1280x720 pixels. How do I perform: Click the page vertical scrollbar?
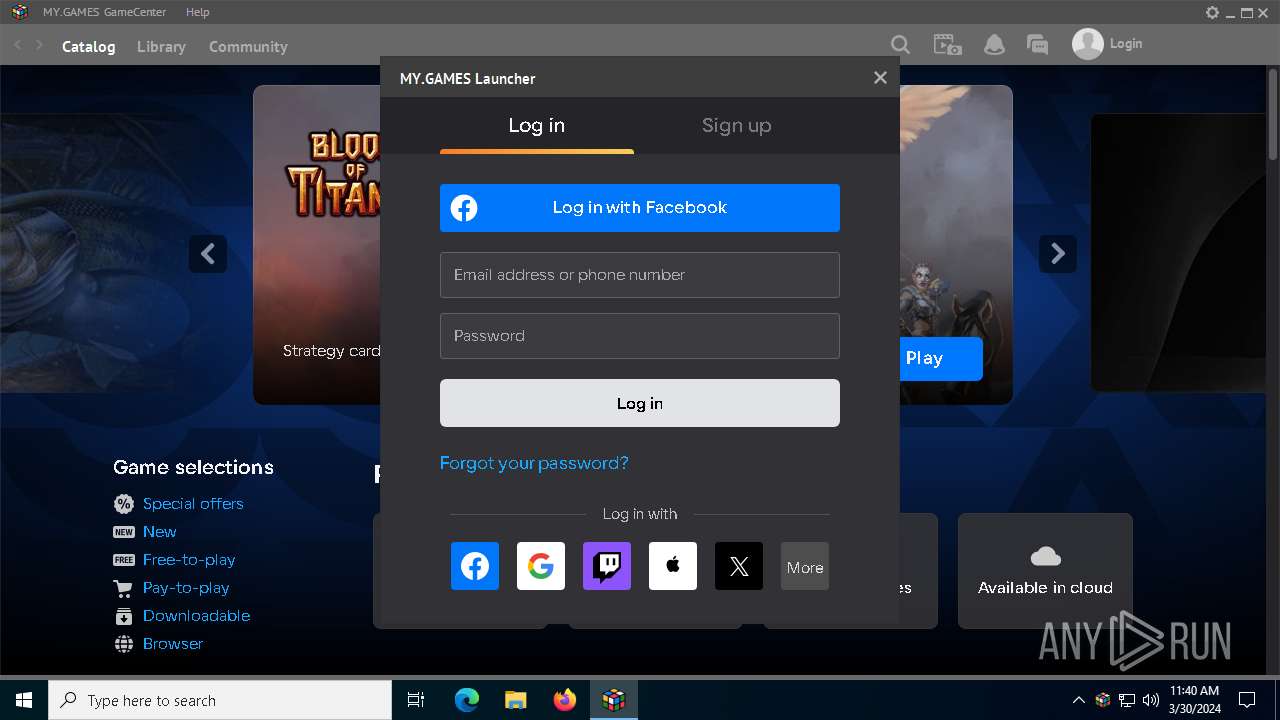point(1273,113)
